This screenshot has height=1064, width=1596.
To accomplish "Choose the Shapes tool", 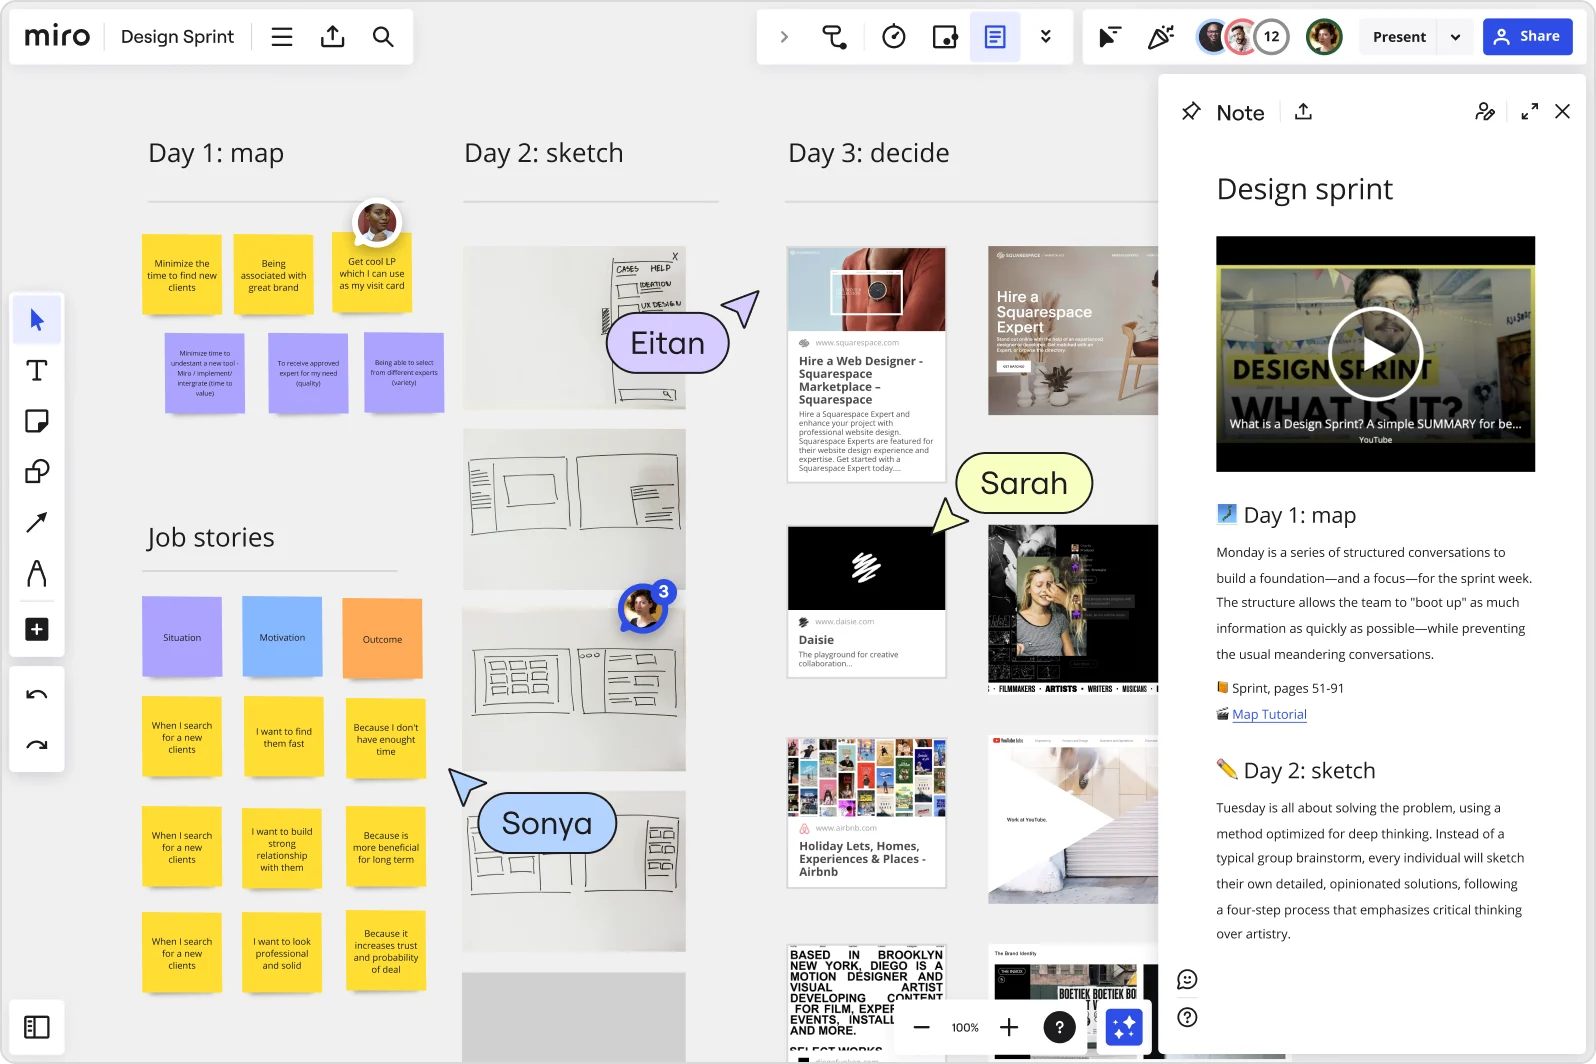I will [37, 471].
